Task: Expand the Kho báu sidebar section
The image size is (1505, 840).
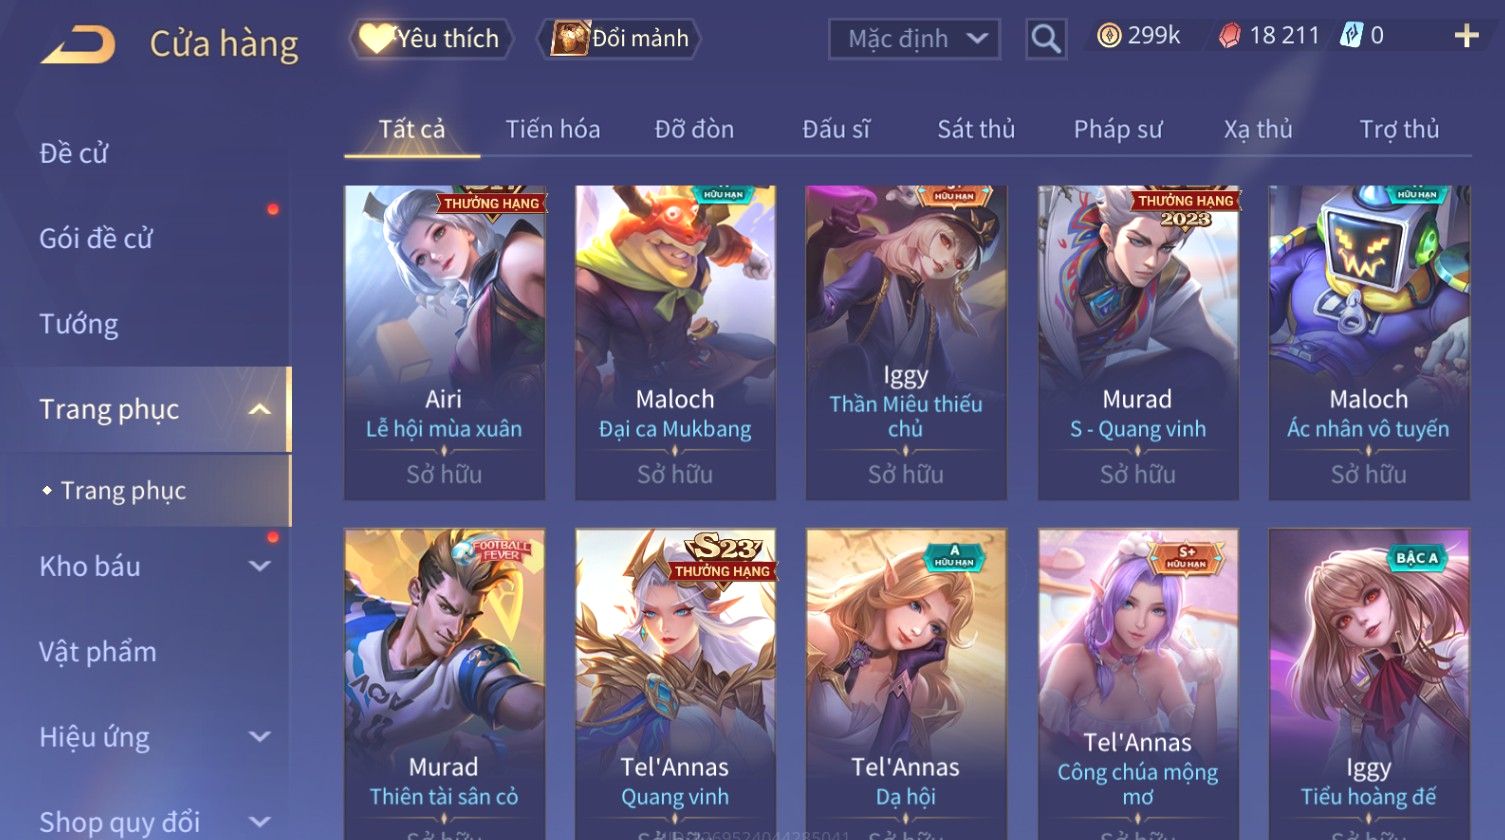Action: (259, 566)
